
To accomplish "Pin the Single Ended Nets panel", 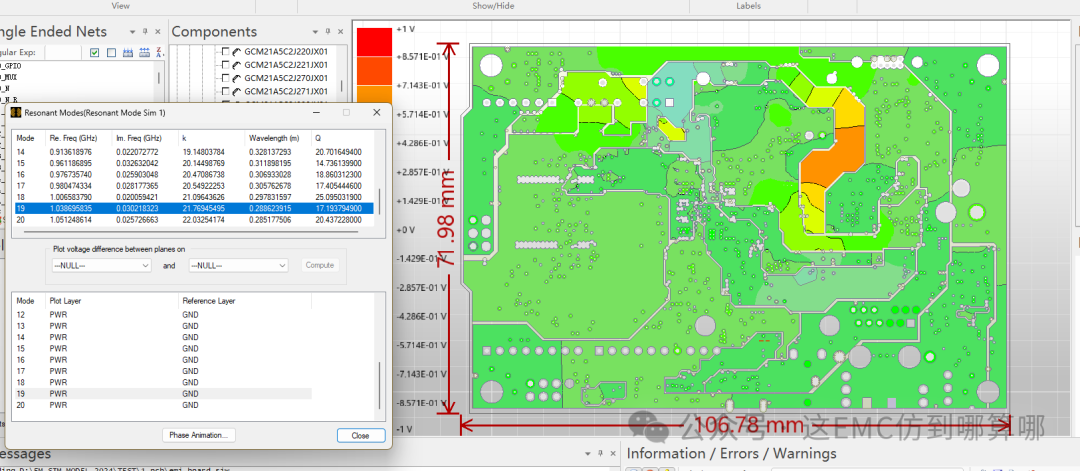I will coord(145,32).
